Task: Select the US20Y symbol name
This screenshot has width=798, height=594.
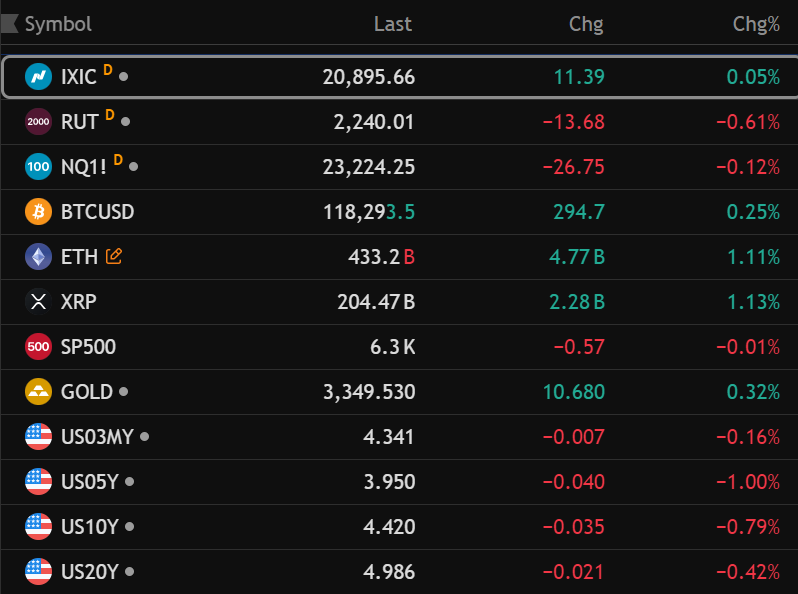Action: click(x=90, y=572)
